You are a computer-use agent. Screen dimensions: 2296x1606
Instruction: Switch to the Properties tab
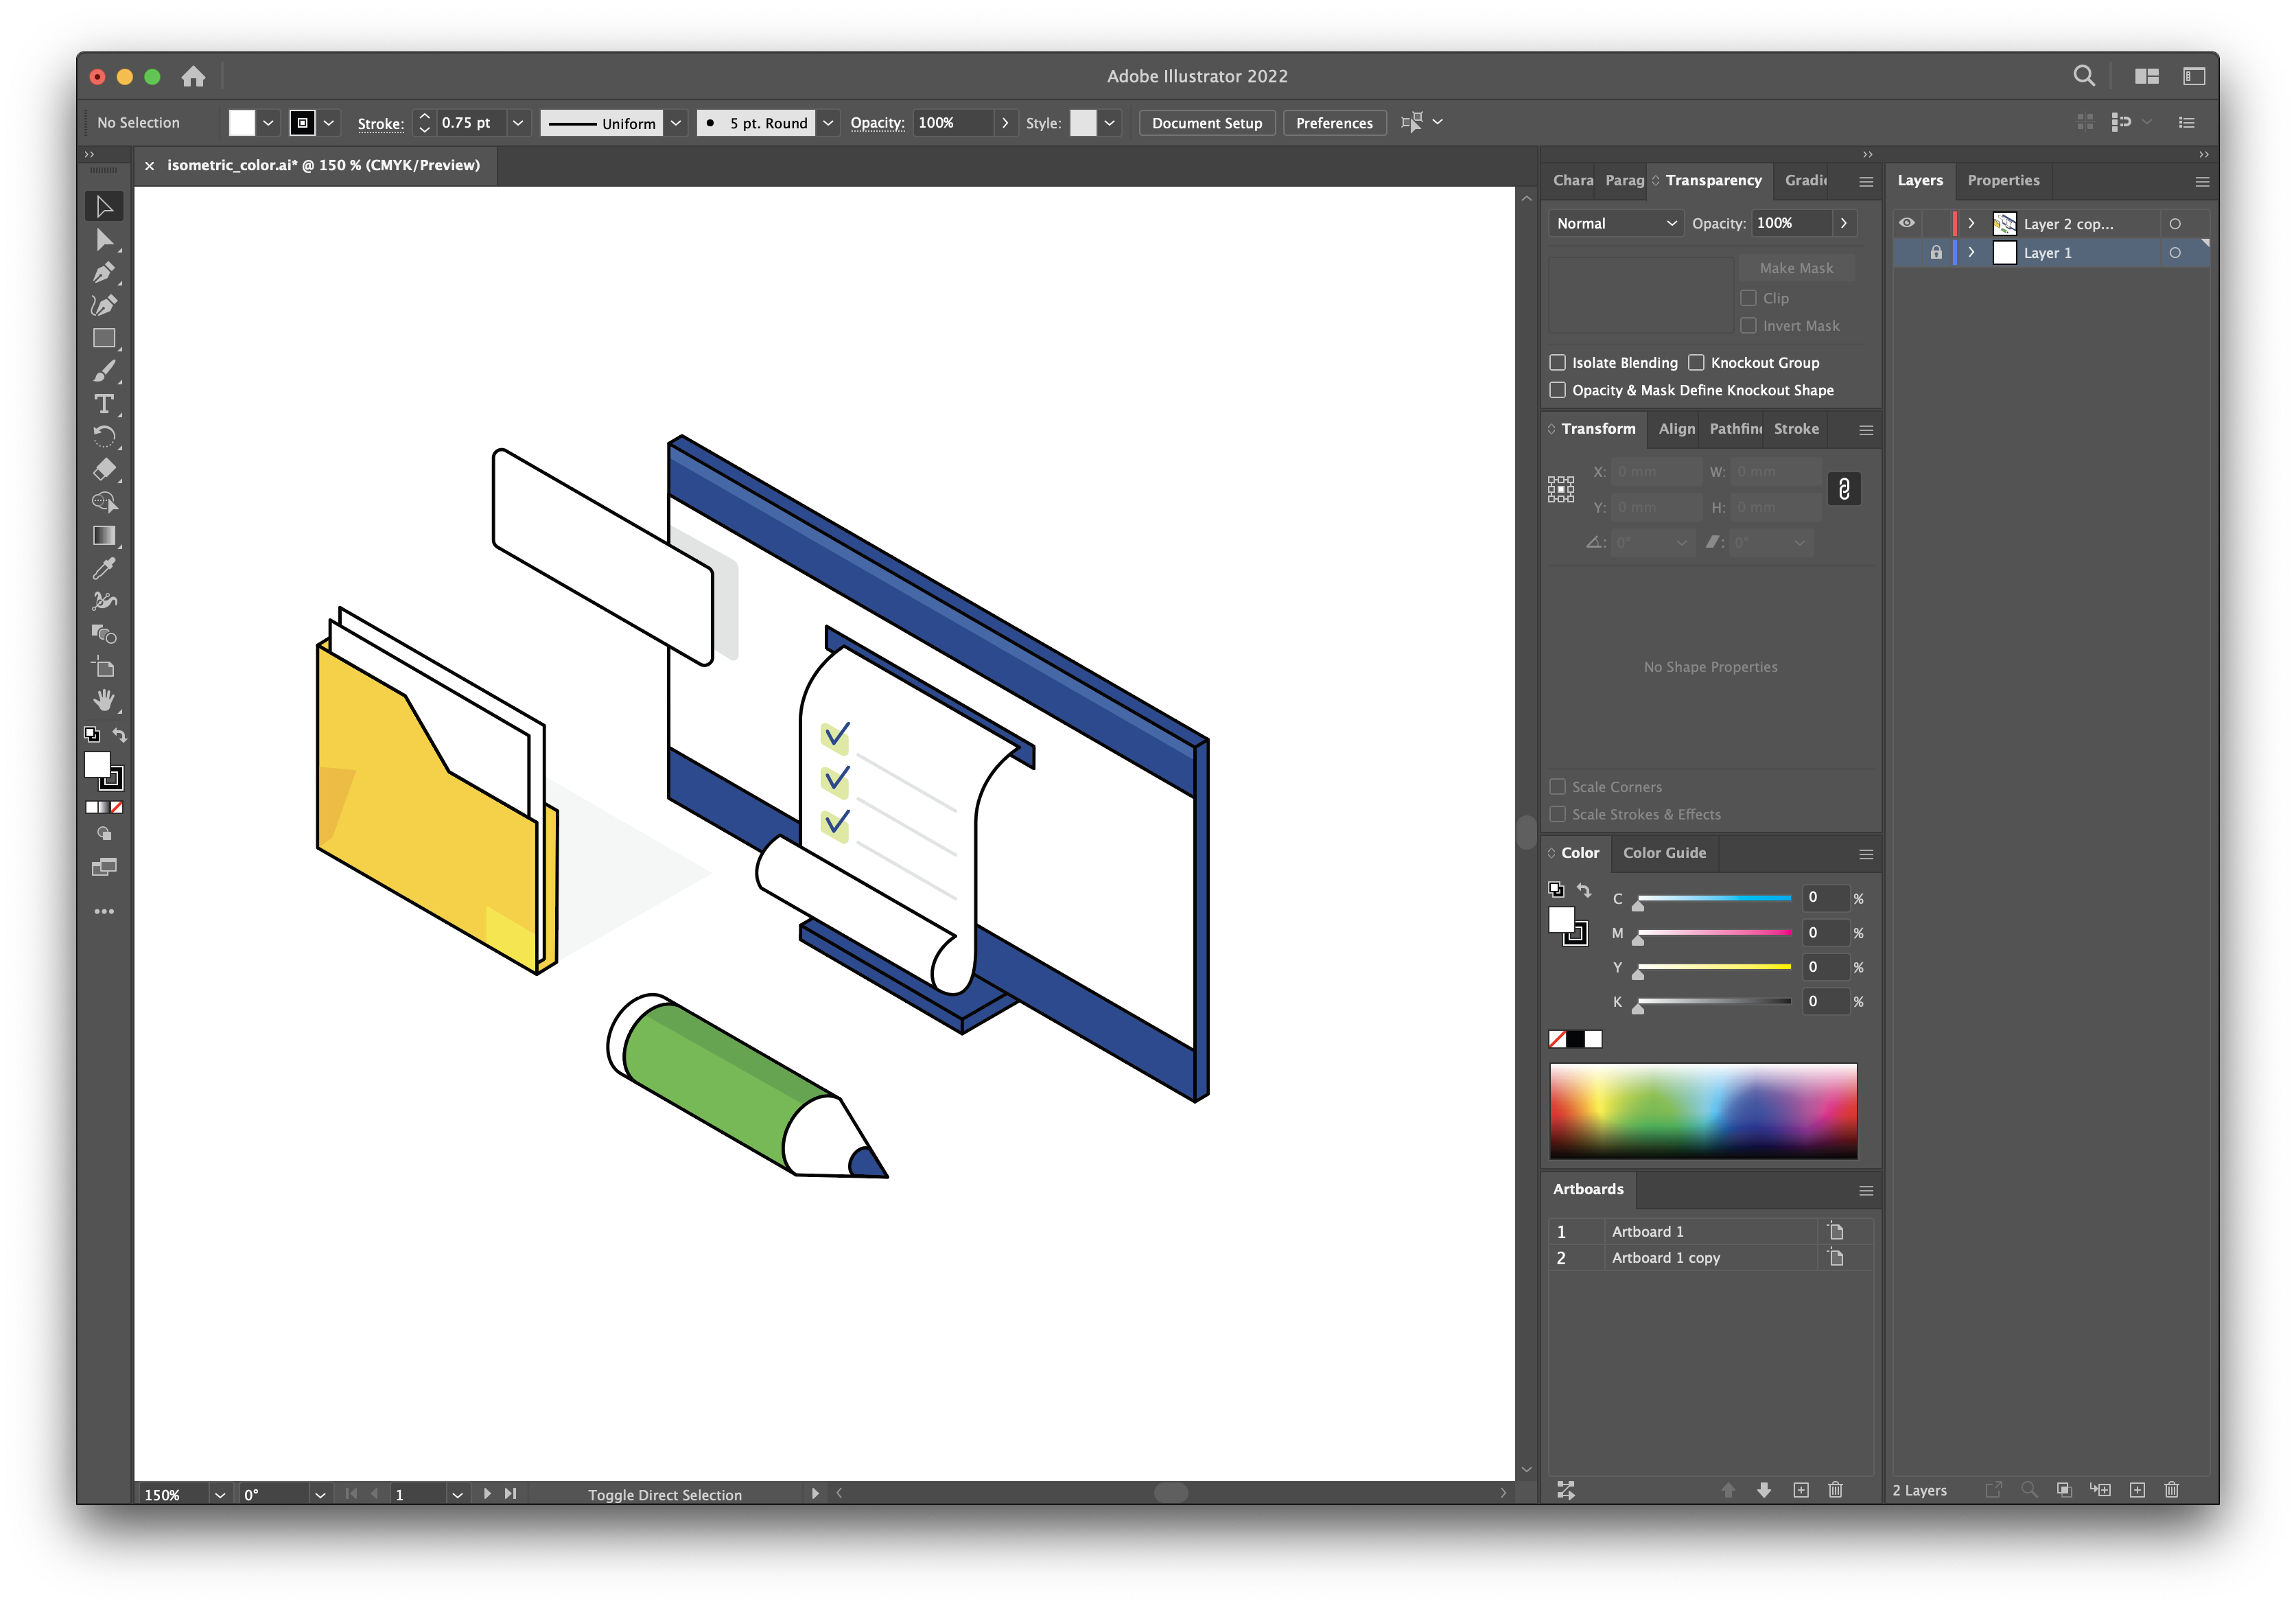[2003, 180]
